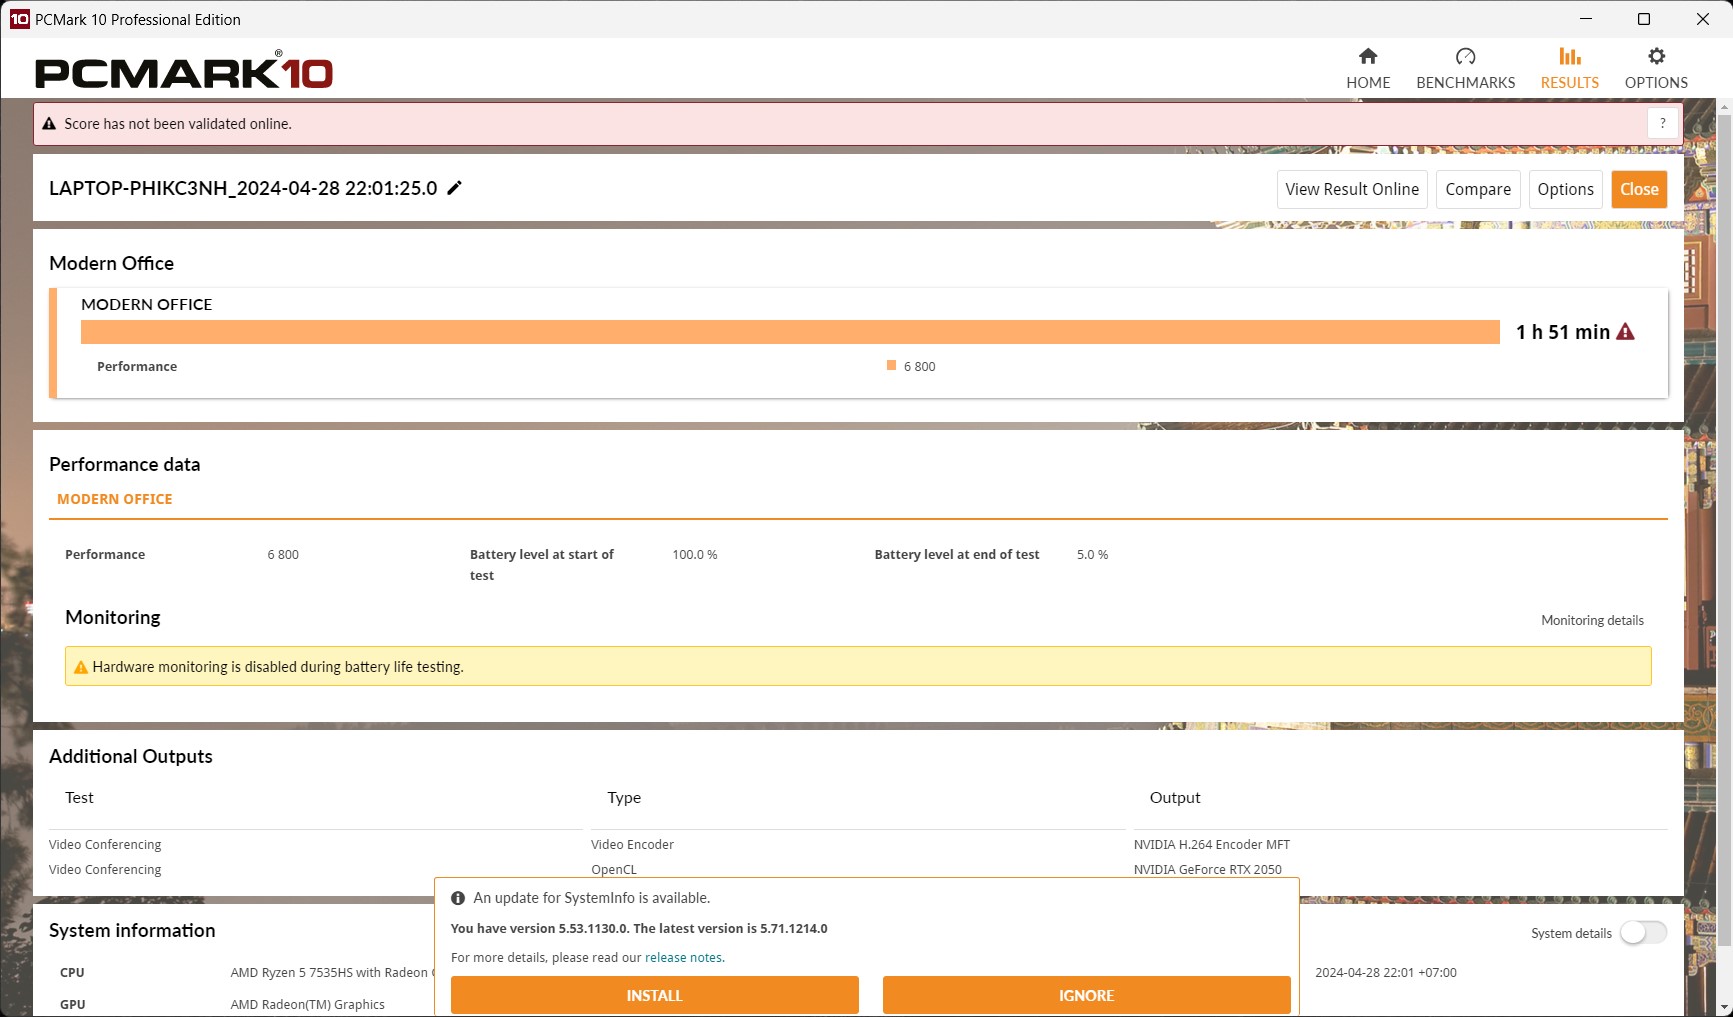Click the AMD Ryzen 5 7535HS CPU value
Image resolution: width=1733 pixels, height=1017 pixels.
tap(331, 972)
